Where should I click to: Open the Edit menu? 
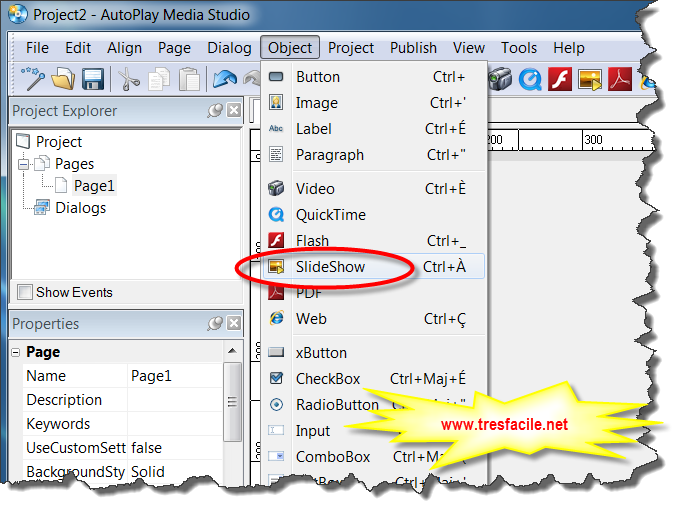[x=78, y=48]
